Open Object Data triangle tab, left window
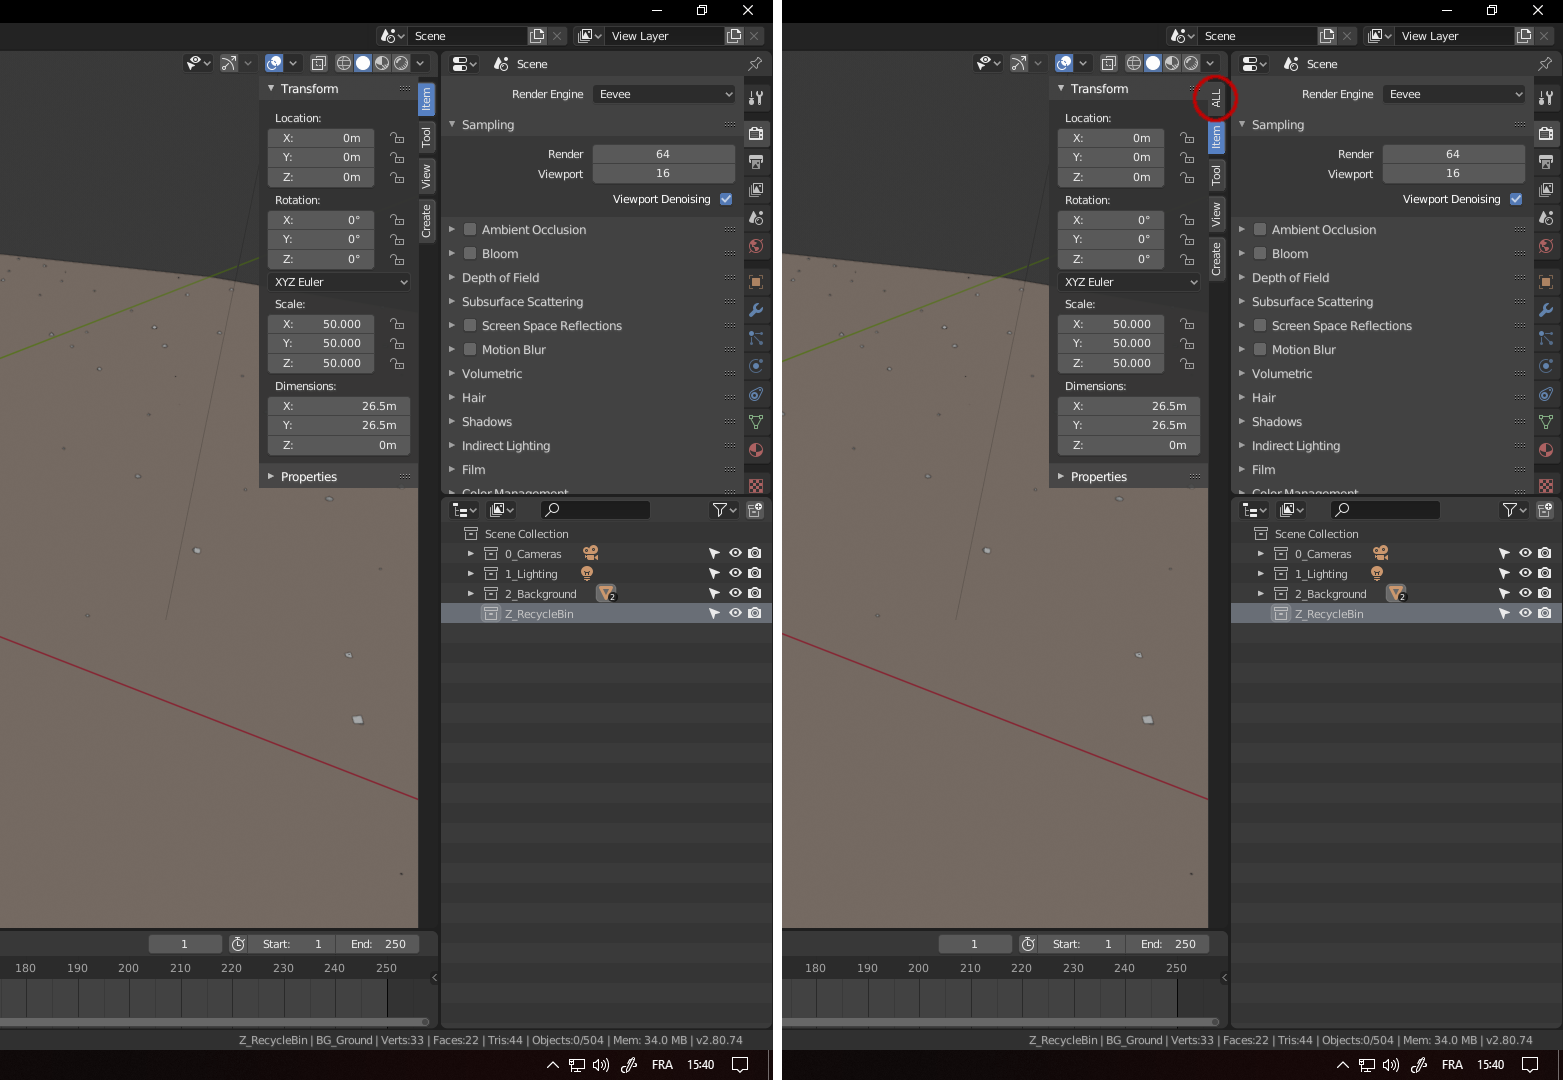Image resolution: width=1563 pixels, height=1080 pixels. tap(756, 422)
